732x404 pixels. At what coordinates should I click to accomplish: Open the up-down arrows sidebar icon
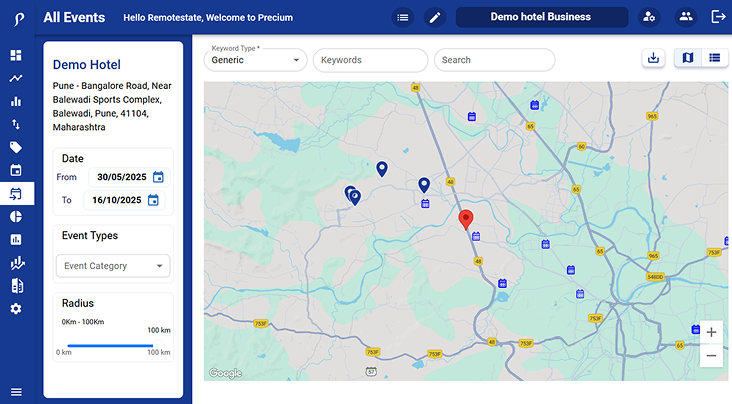16,124
